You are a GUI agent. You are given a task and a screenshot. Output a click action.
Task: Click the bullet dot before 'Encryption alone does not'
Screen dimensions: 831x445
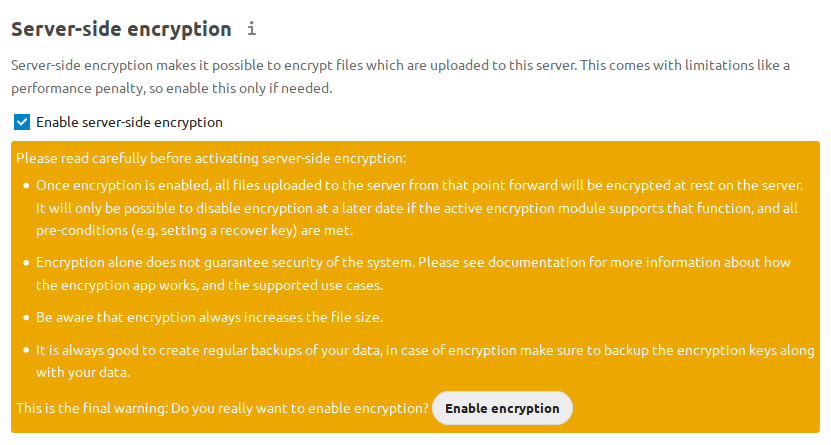(24, 265)
